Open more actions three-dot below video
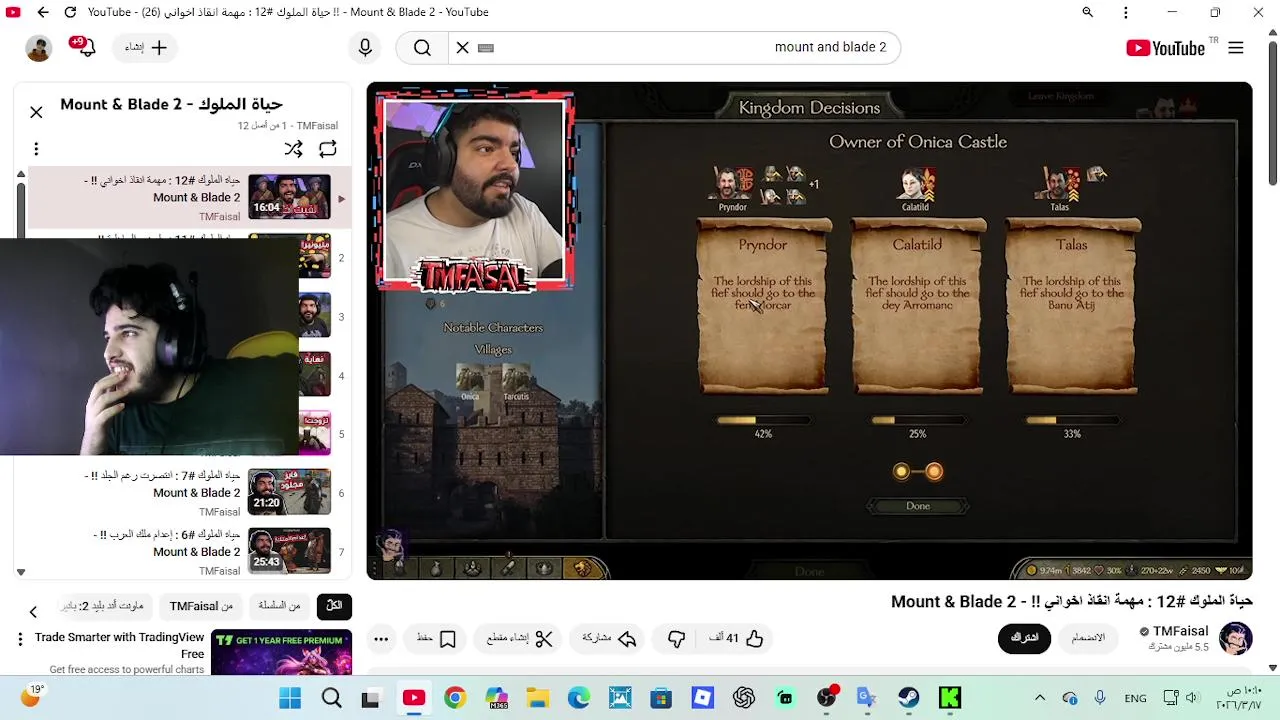1280x720 pixels. (x=381, y=638)
